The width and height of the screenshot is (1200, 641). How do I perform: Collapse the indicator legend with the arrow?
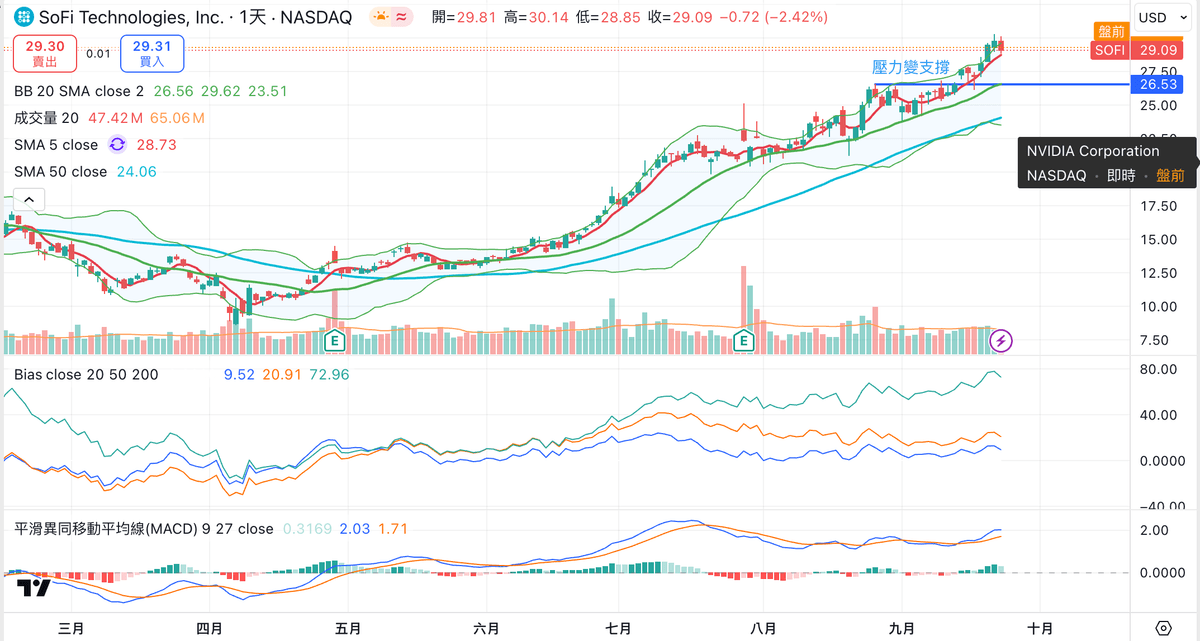click(x=28, y=200)
